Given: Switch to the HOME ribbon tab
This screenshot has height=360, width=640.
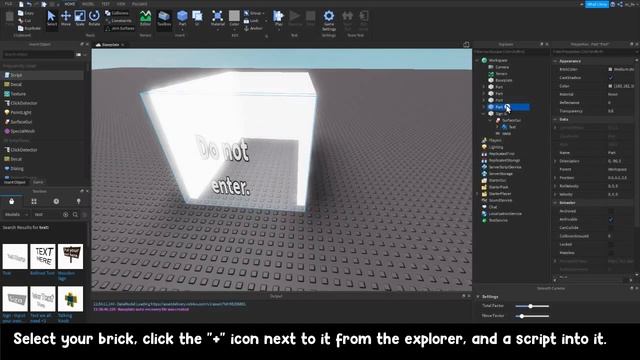Looking at the screenshot, I should (x=70, y=4).
